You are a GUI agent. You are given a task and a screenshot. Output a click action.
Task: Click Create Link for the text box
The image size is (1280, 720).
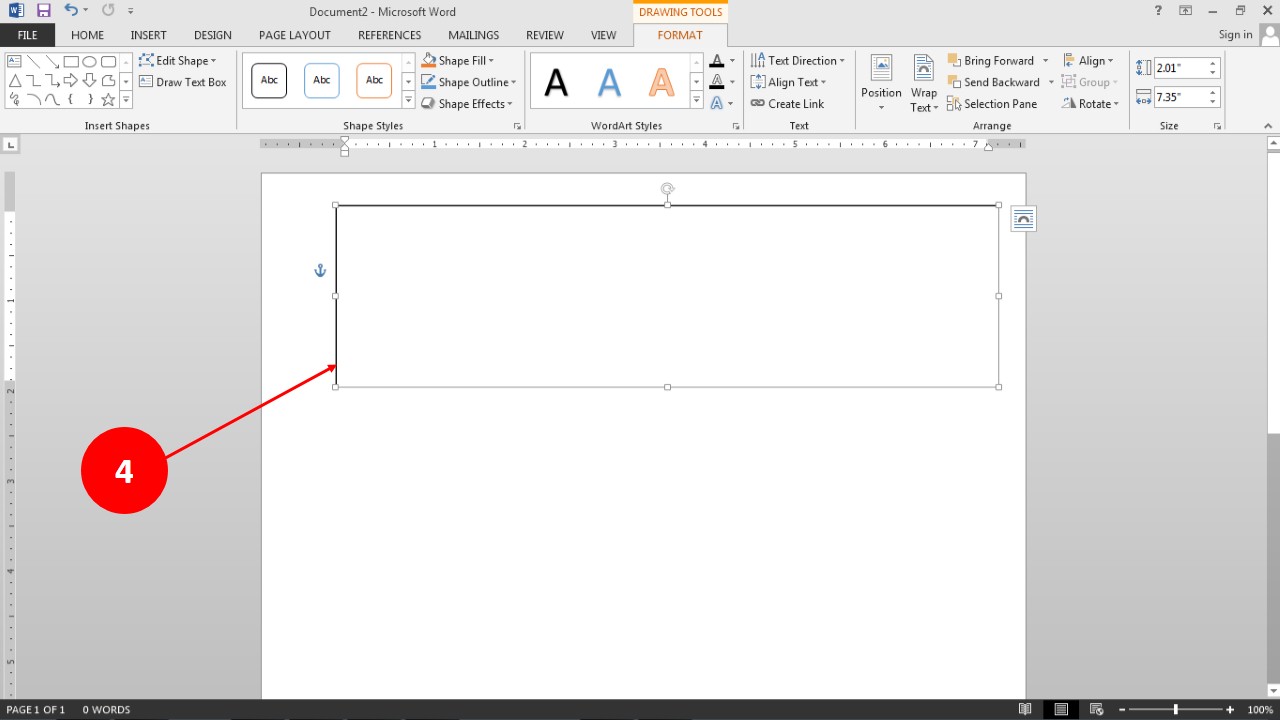pos(787,104)
